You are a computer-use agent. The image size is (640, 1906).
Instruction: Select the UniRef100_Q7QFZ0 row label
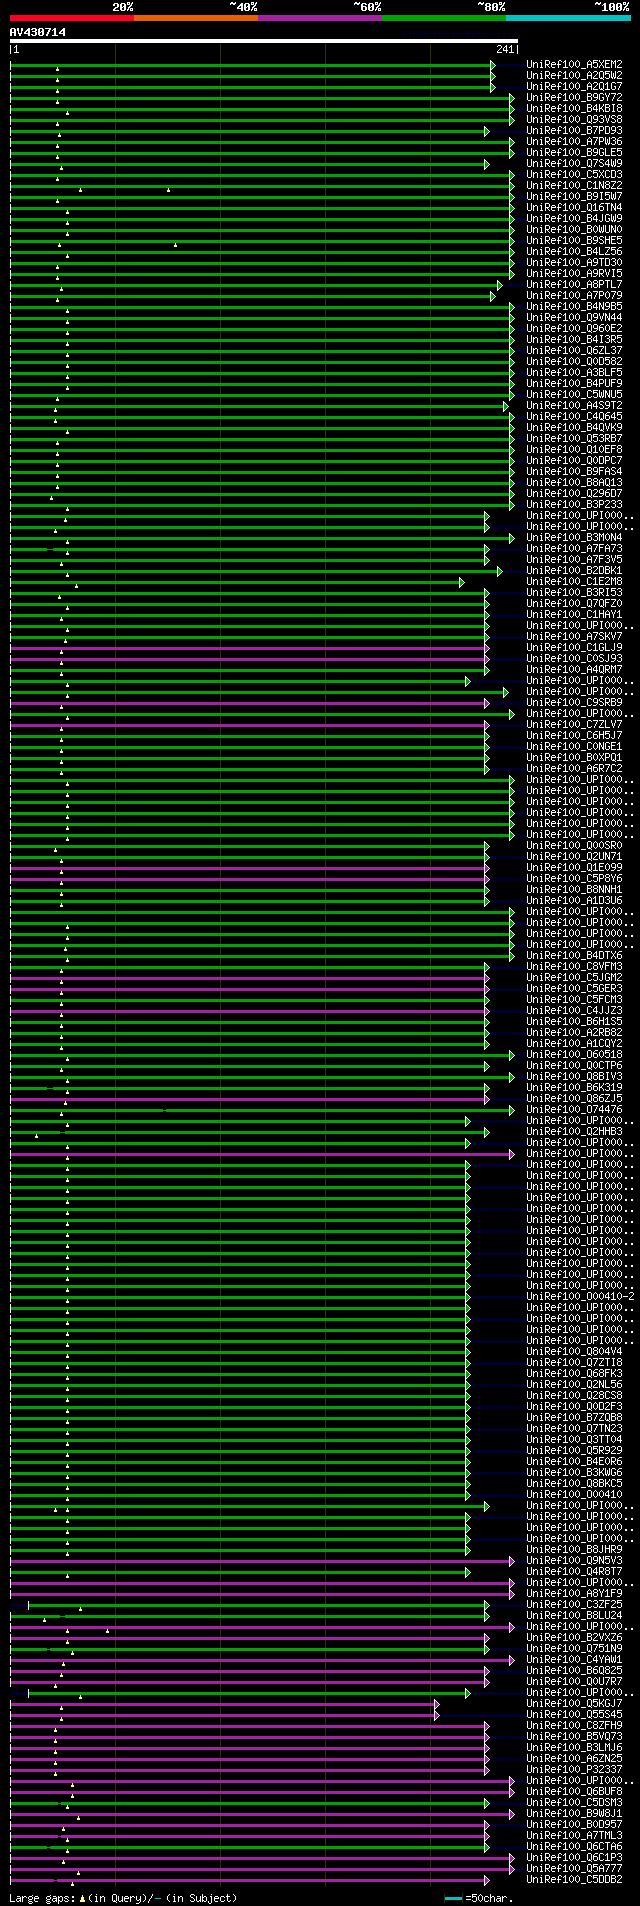coord(574,603)
